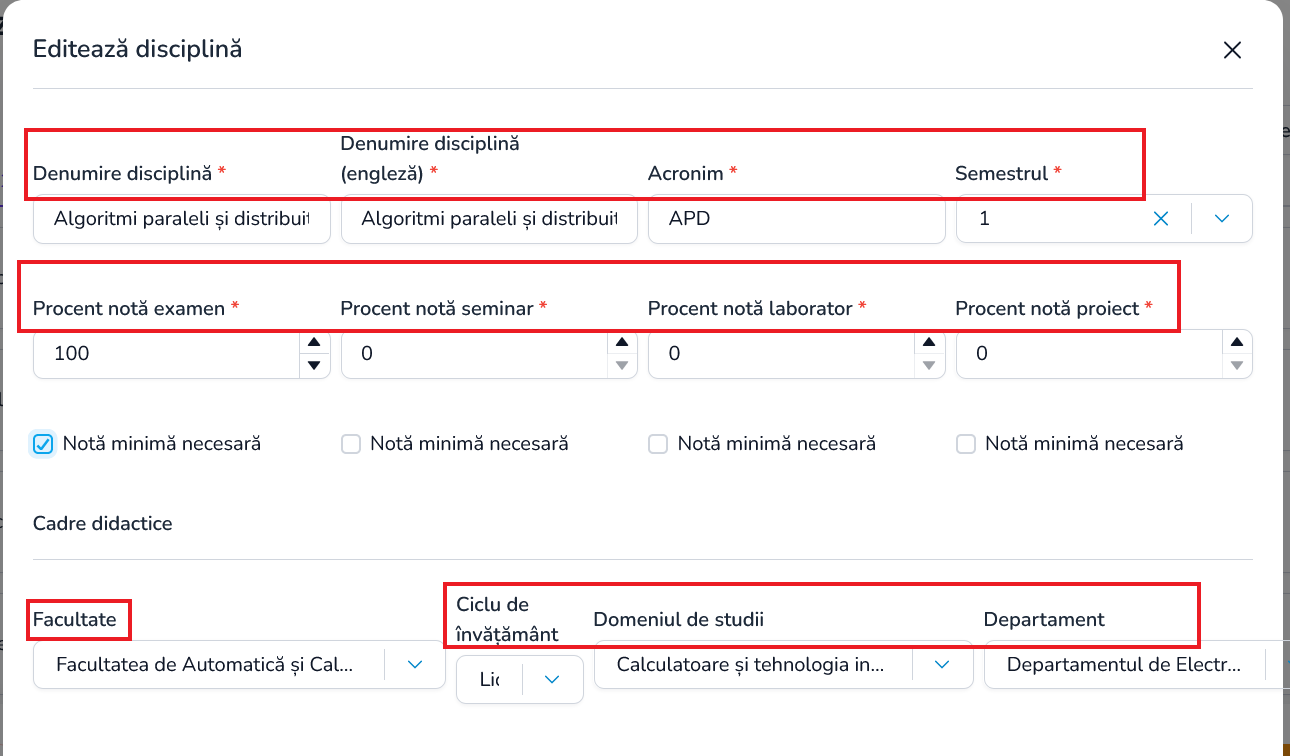
Task: Enable Notă minimă necesară under the seminar percentage
Action: pos(351,443)
